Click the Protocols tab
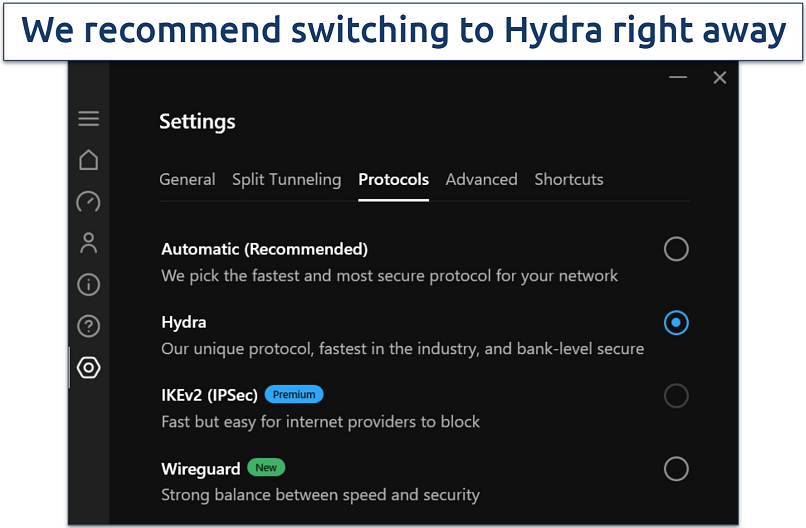The height and width of the screenshot is (528, 806). click(x=393, y=180)
